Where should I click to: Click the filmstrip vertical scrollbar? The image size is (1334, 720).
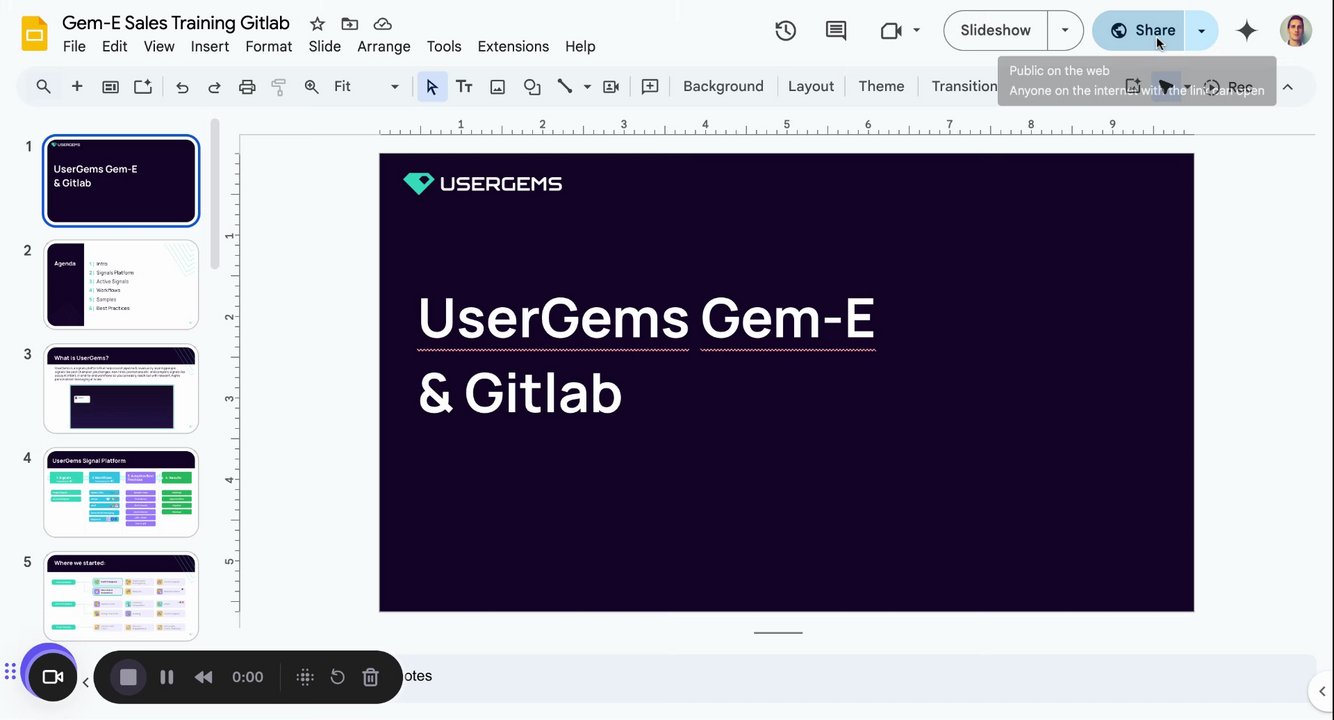click(214, 194)
